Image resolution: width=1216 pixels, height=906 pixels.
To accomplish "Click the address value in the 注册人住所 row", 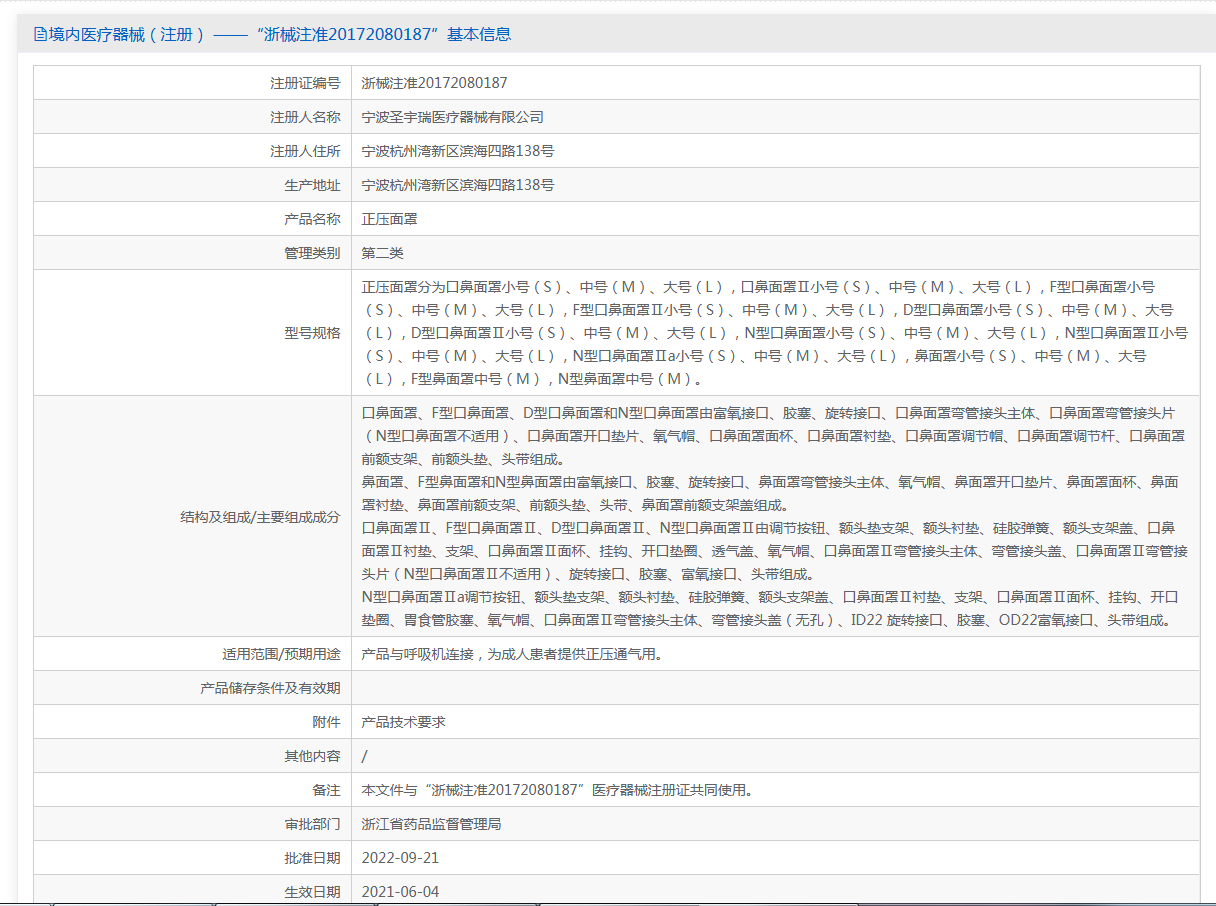I will 458,151.
